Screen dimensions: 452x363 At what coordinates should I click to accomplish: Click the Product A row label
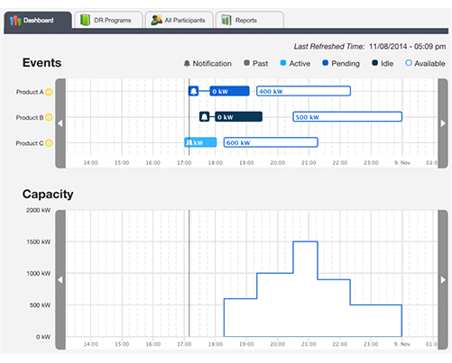tap(30, 92)
